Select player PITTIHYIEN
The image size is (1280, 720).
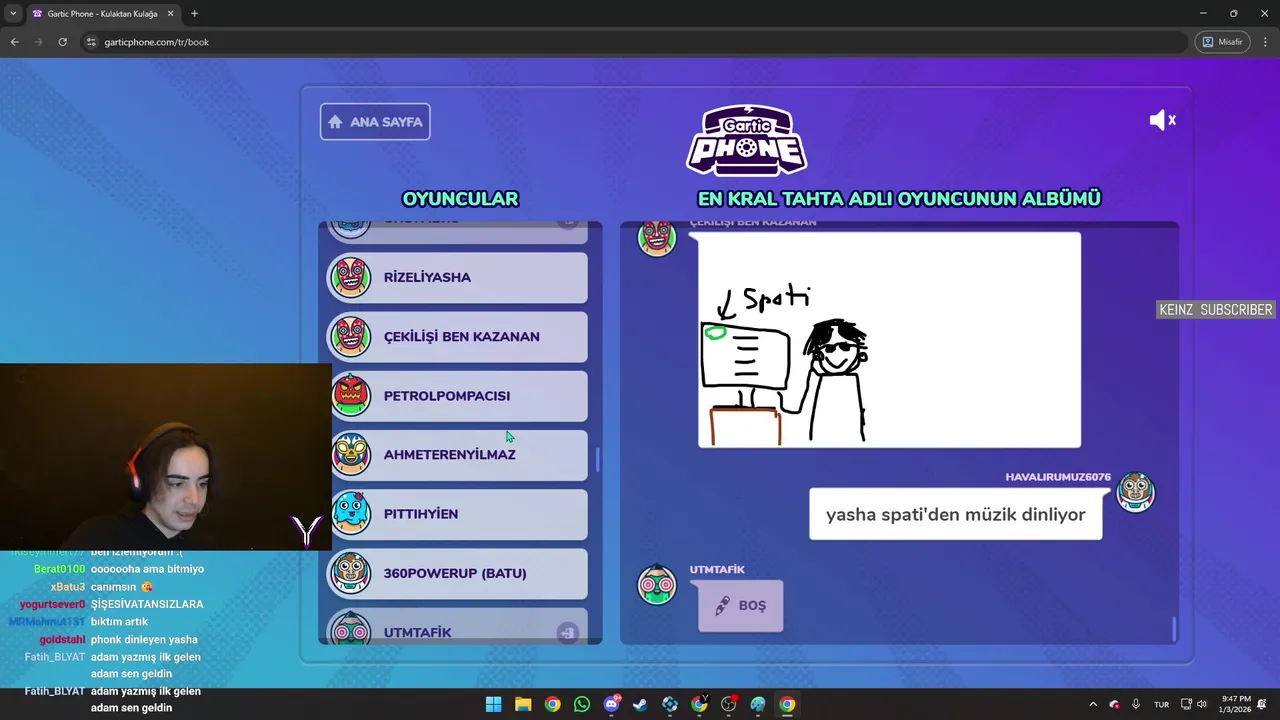[x=459, y=513]
